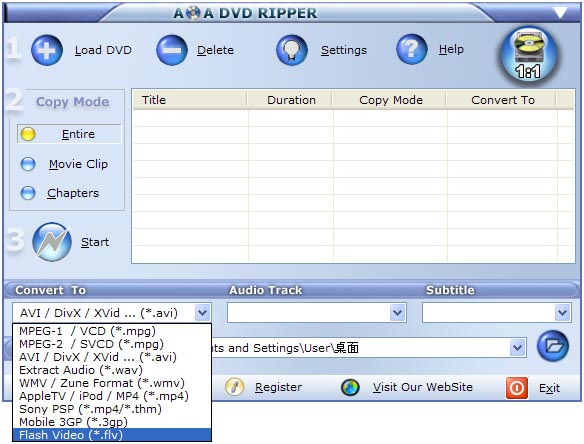
Task: Click the Exit label
Action: pos(549,388)
